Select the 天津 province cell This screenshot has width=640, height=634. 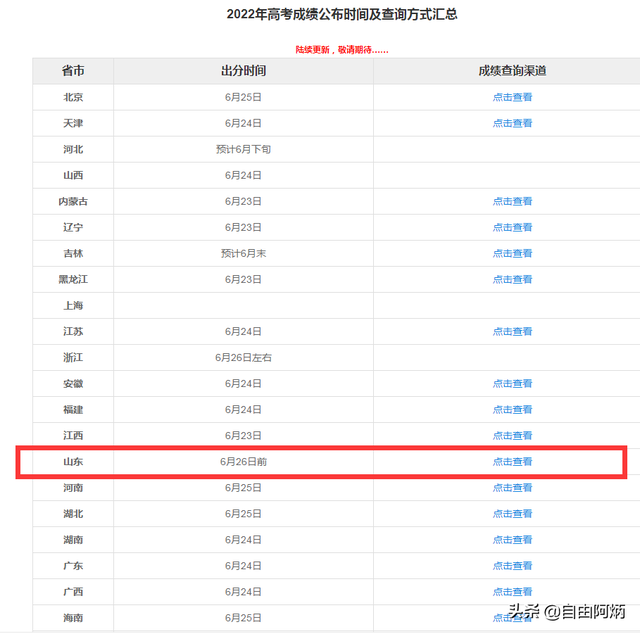pos(73,123)
